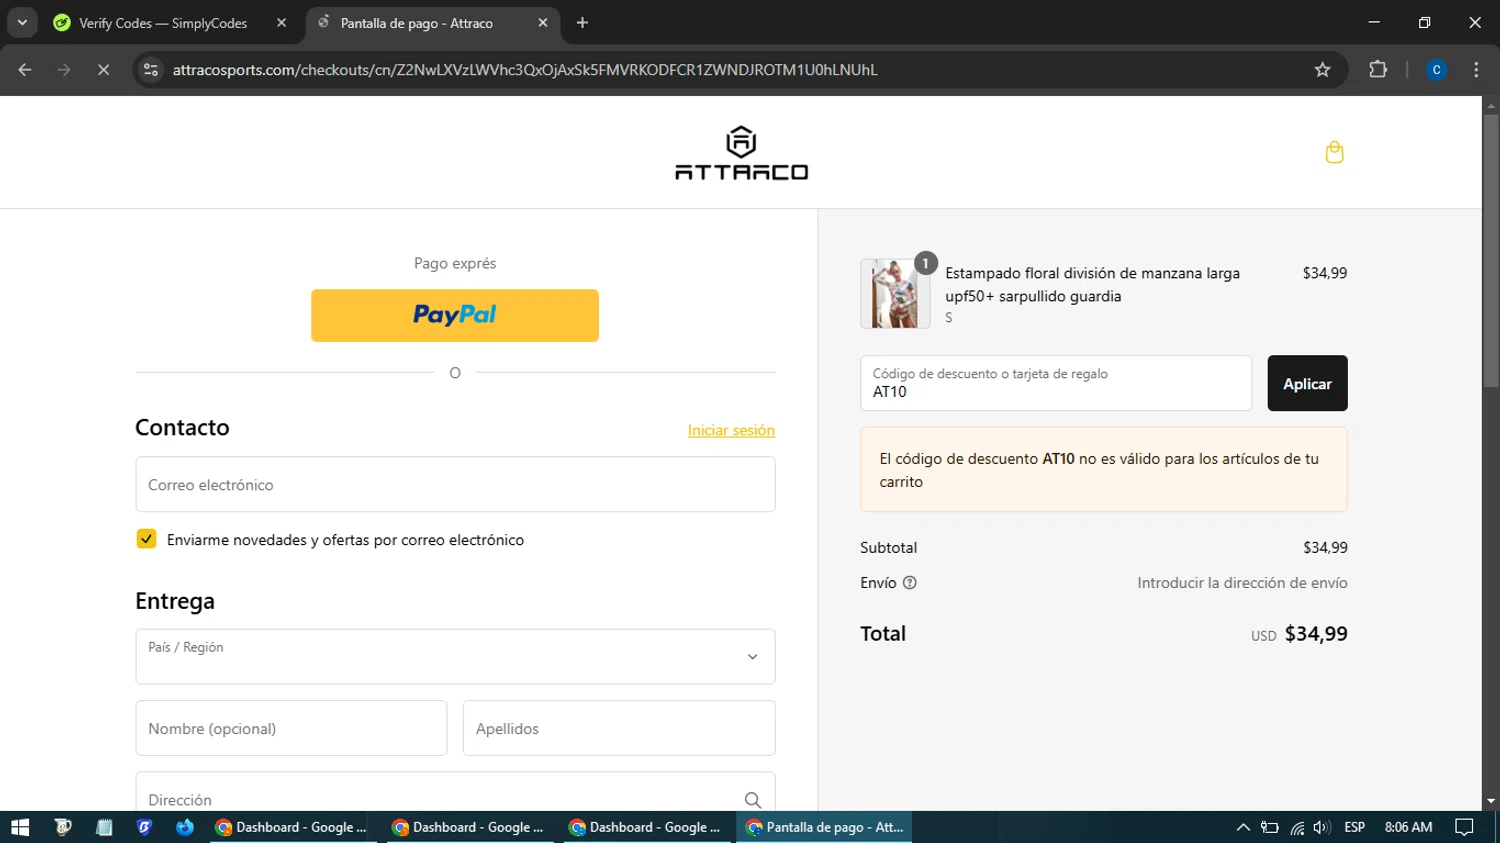Go back to previous page

(25, 70)
